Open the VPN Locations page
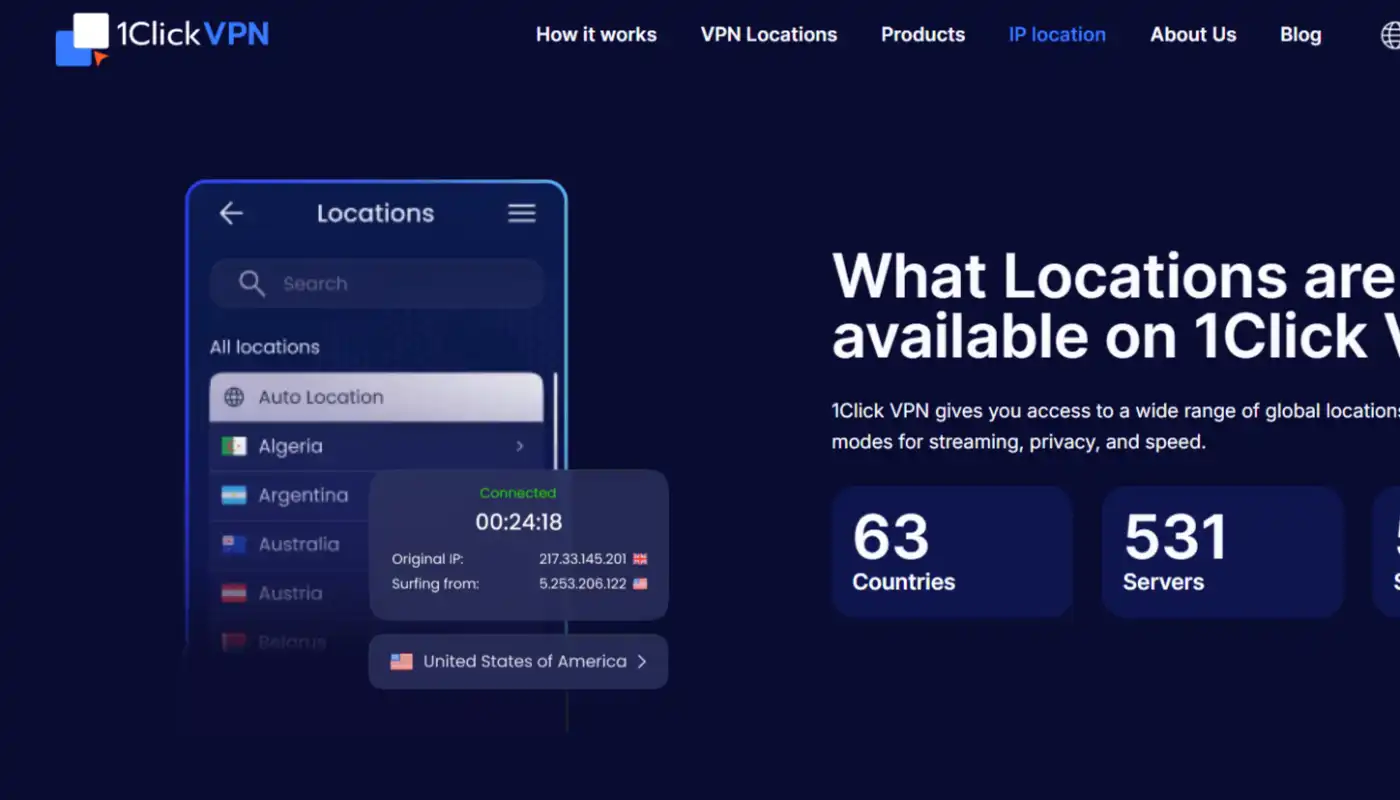The height and width of the screenshot is (800, 1400). pyautogui.click(x=768, y=35)
